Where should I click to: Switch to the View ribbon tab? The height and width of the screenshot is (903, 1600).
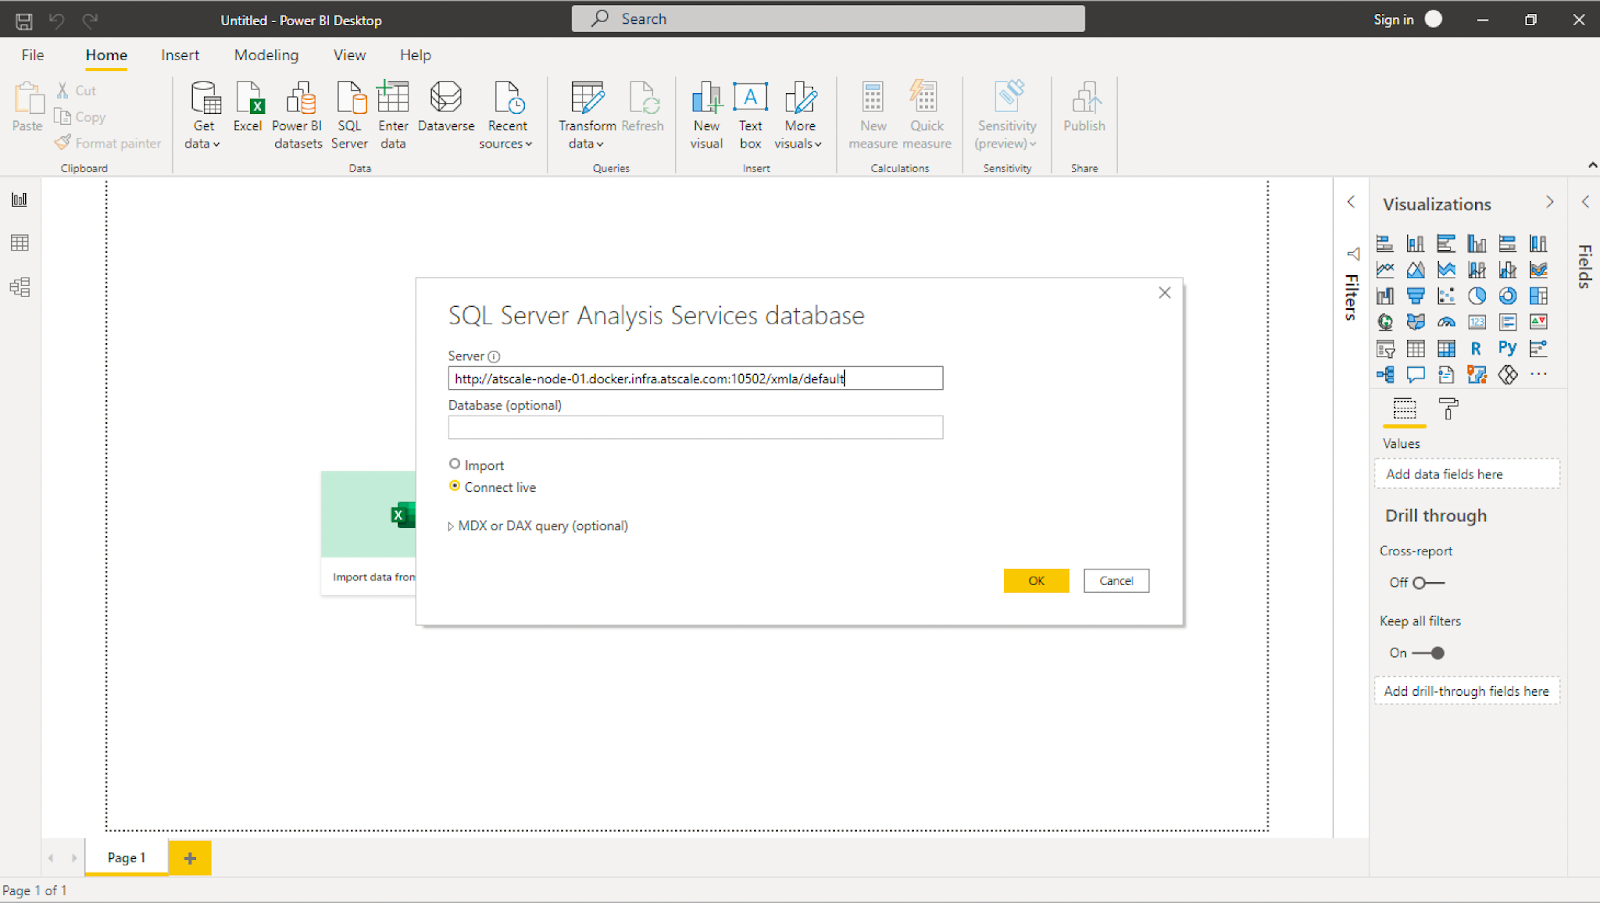click(349, 55)
